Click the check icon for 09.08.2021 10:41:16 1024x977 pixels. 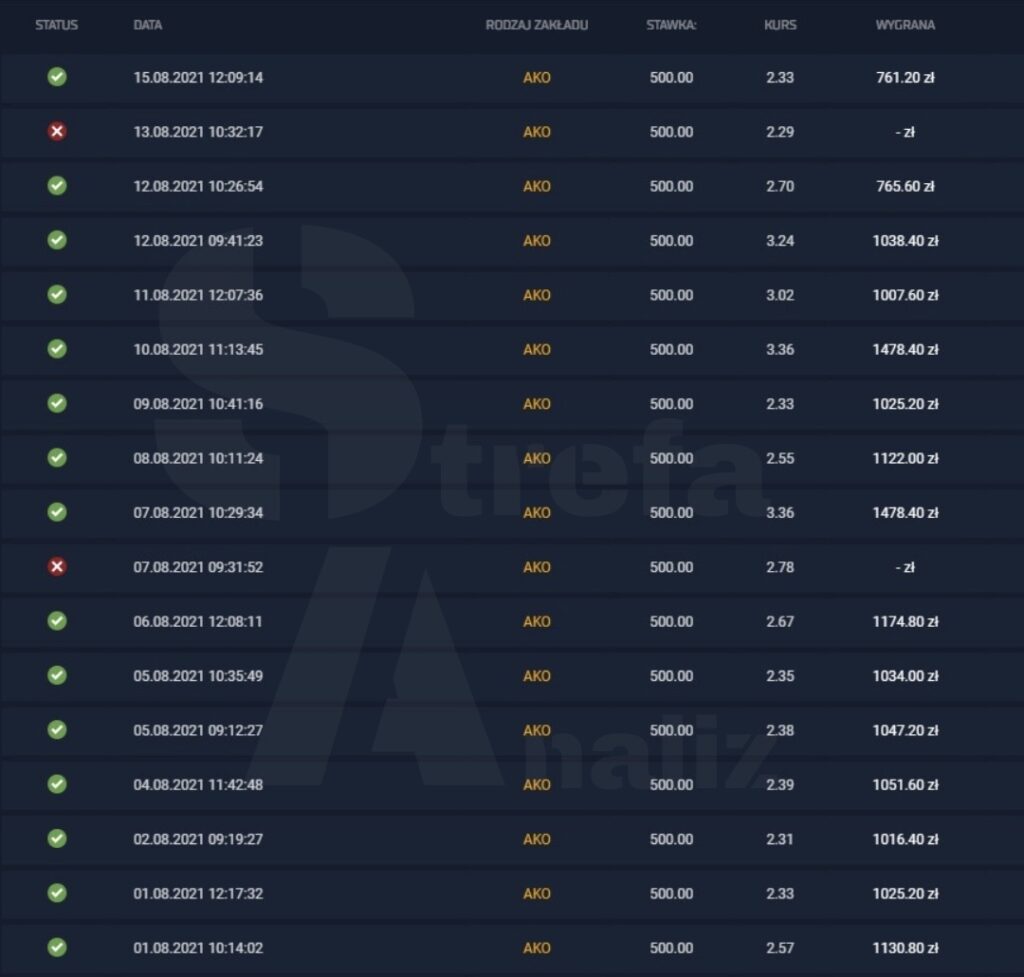coord(57,404)
